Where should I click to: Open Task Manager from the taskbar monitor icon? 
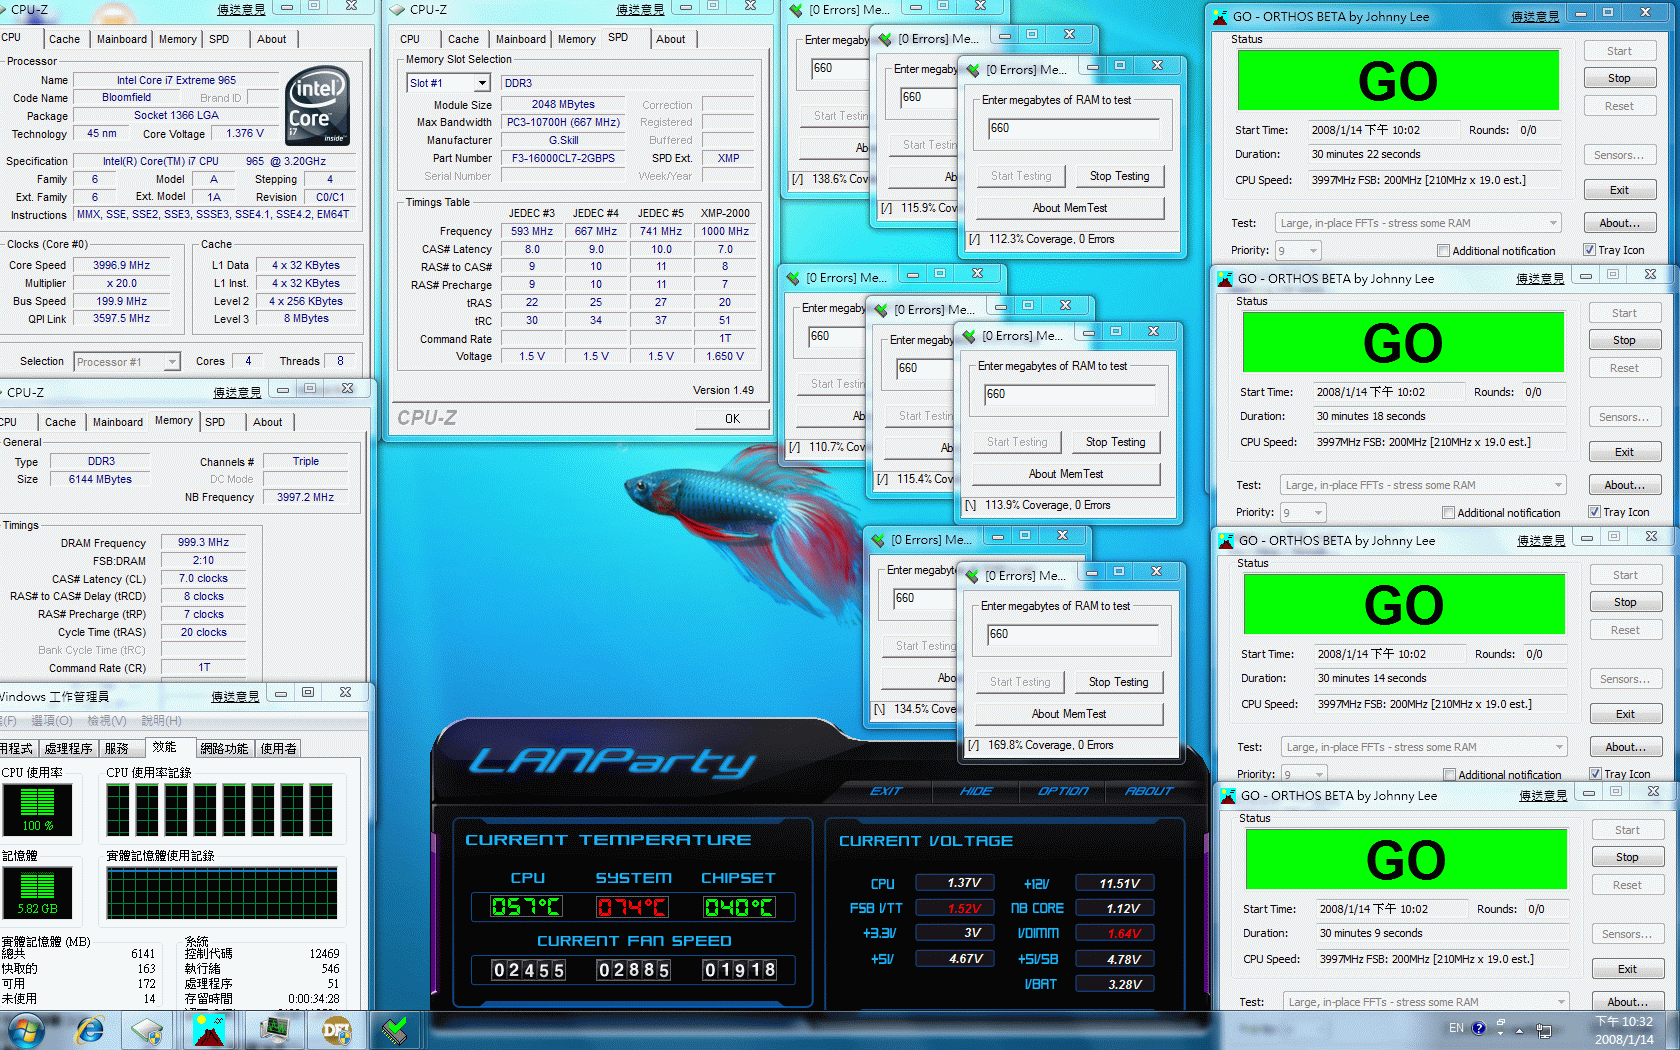pyautogui.click(x=273, y=1030)
